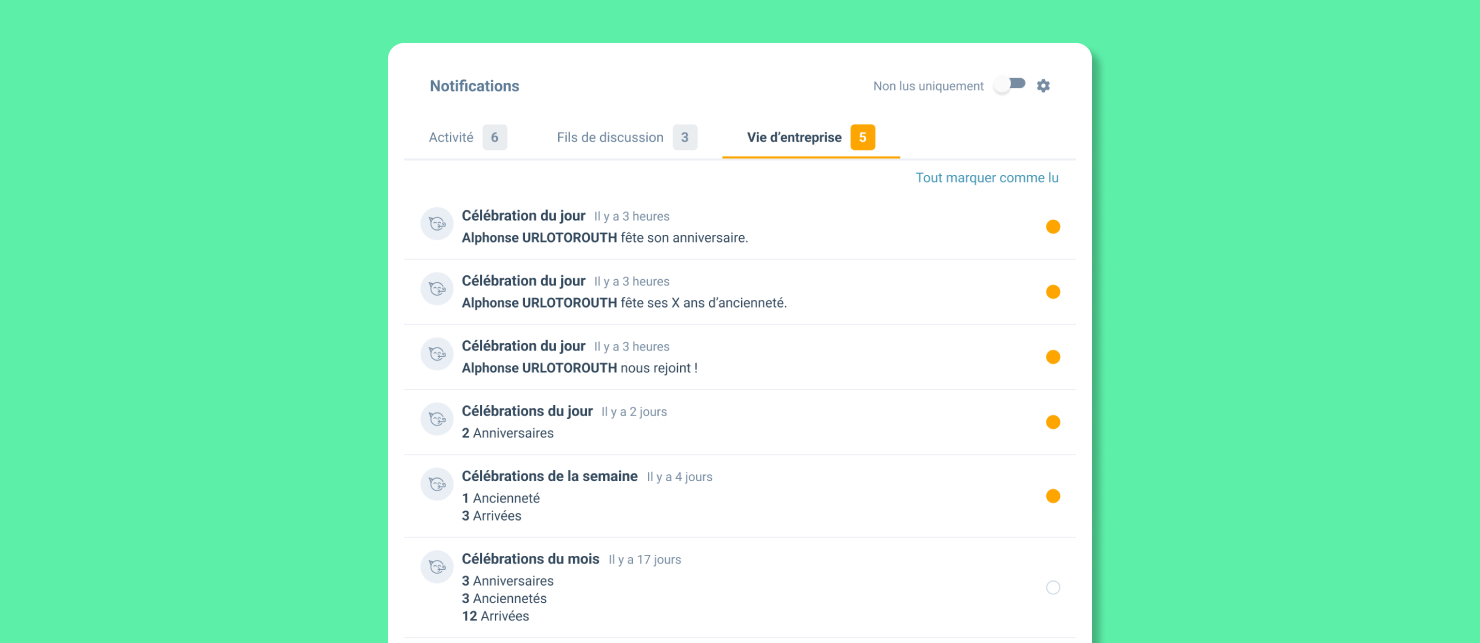Click celebration icon of 2 Anniversaires notification
The image size is (1480, 643).
[x=437, y=419]
